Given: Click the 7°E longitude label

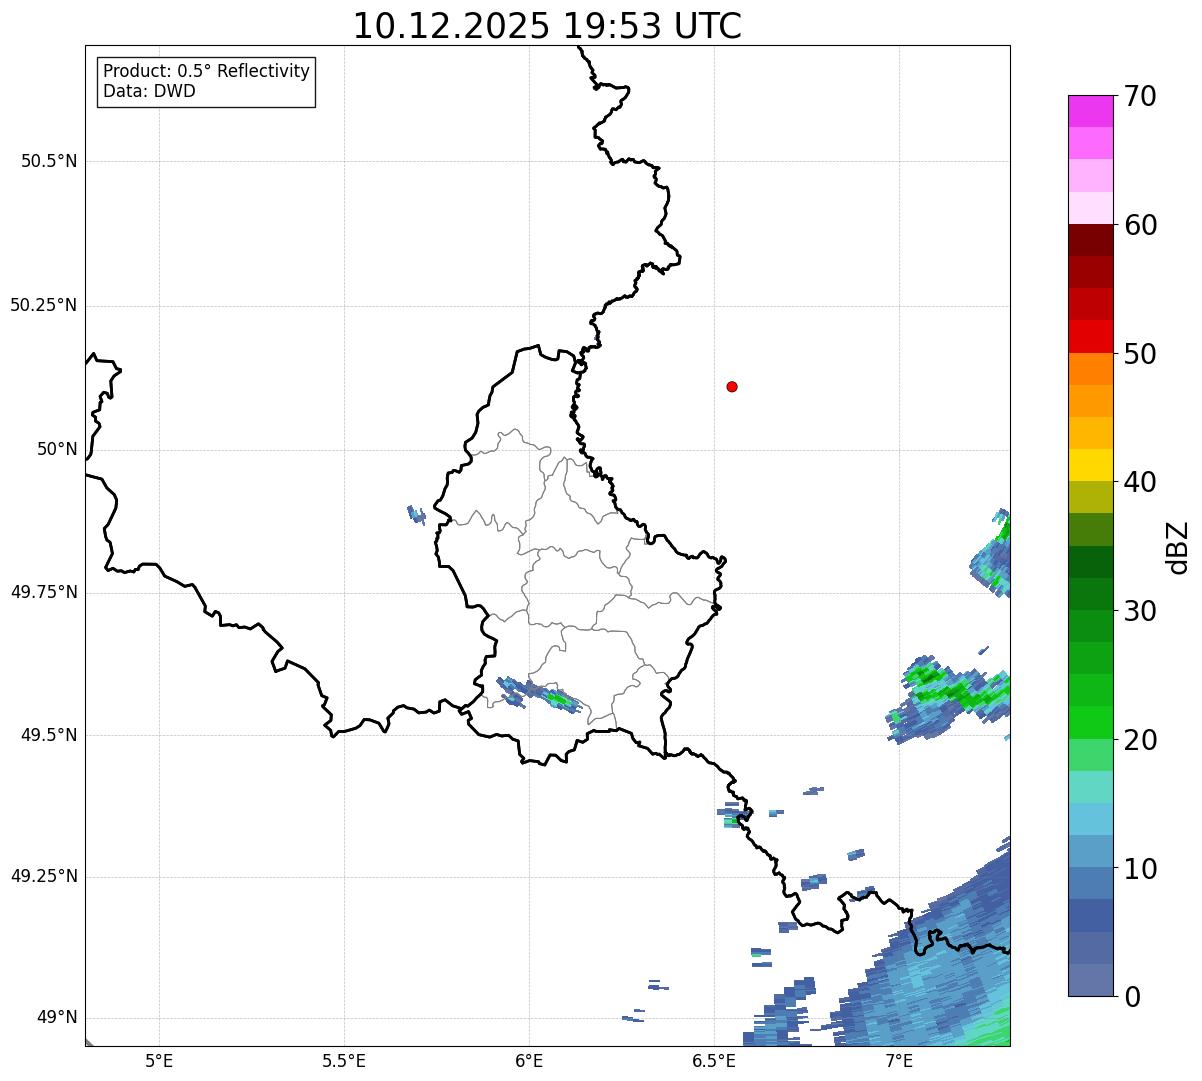Looking at the screenshot, I should click(x=899, y=1060).
